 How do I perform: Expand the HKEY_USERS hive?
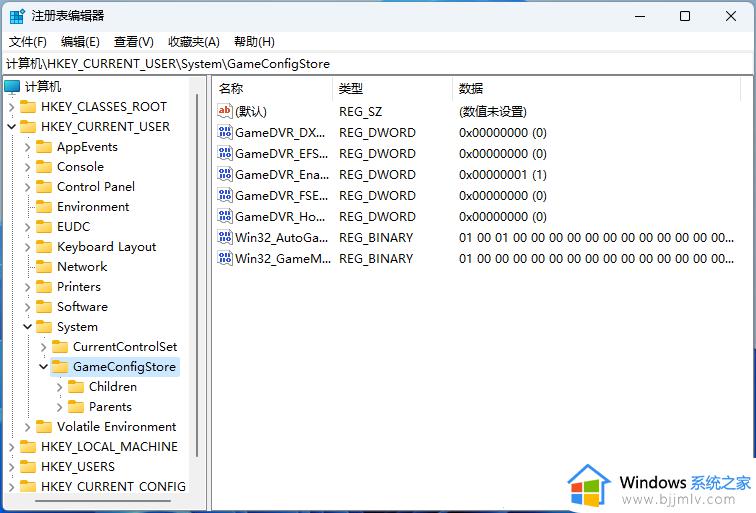[x=12, y=467]
